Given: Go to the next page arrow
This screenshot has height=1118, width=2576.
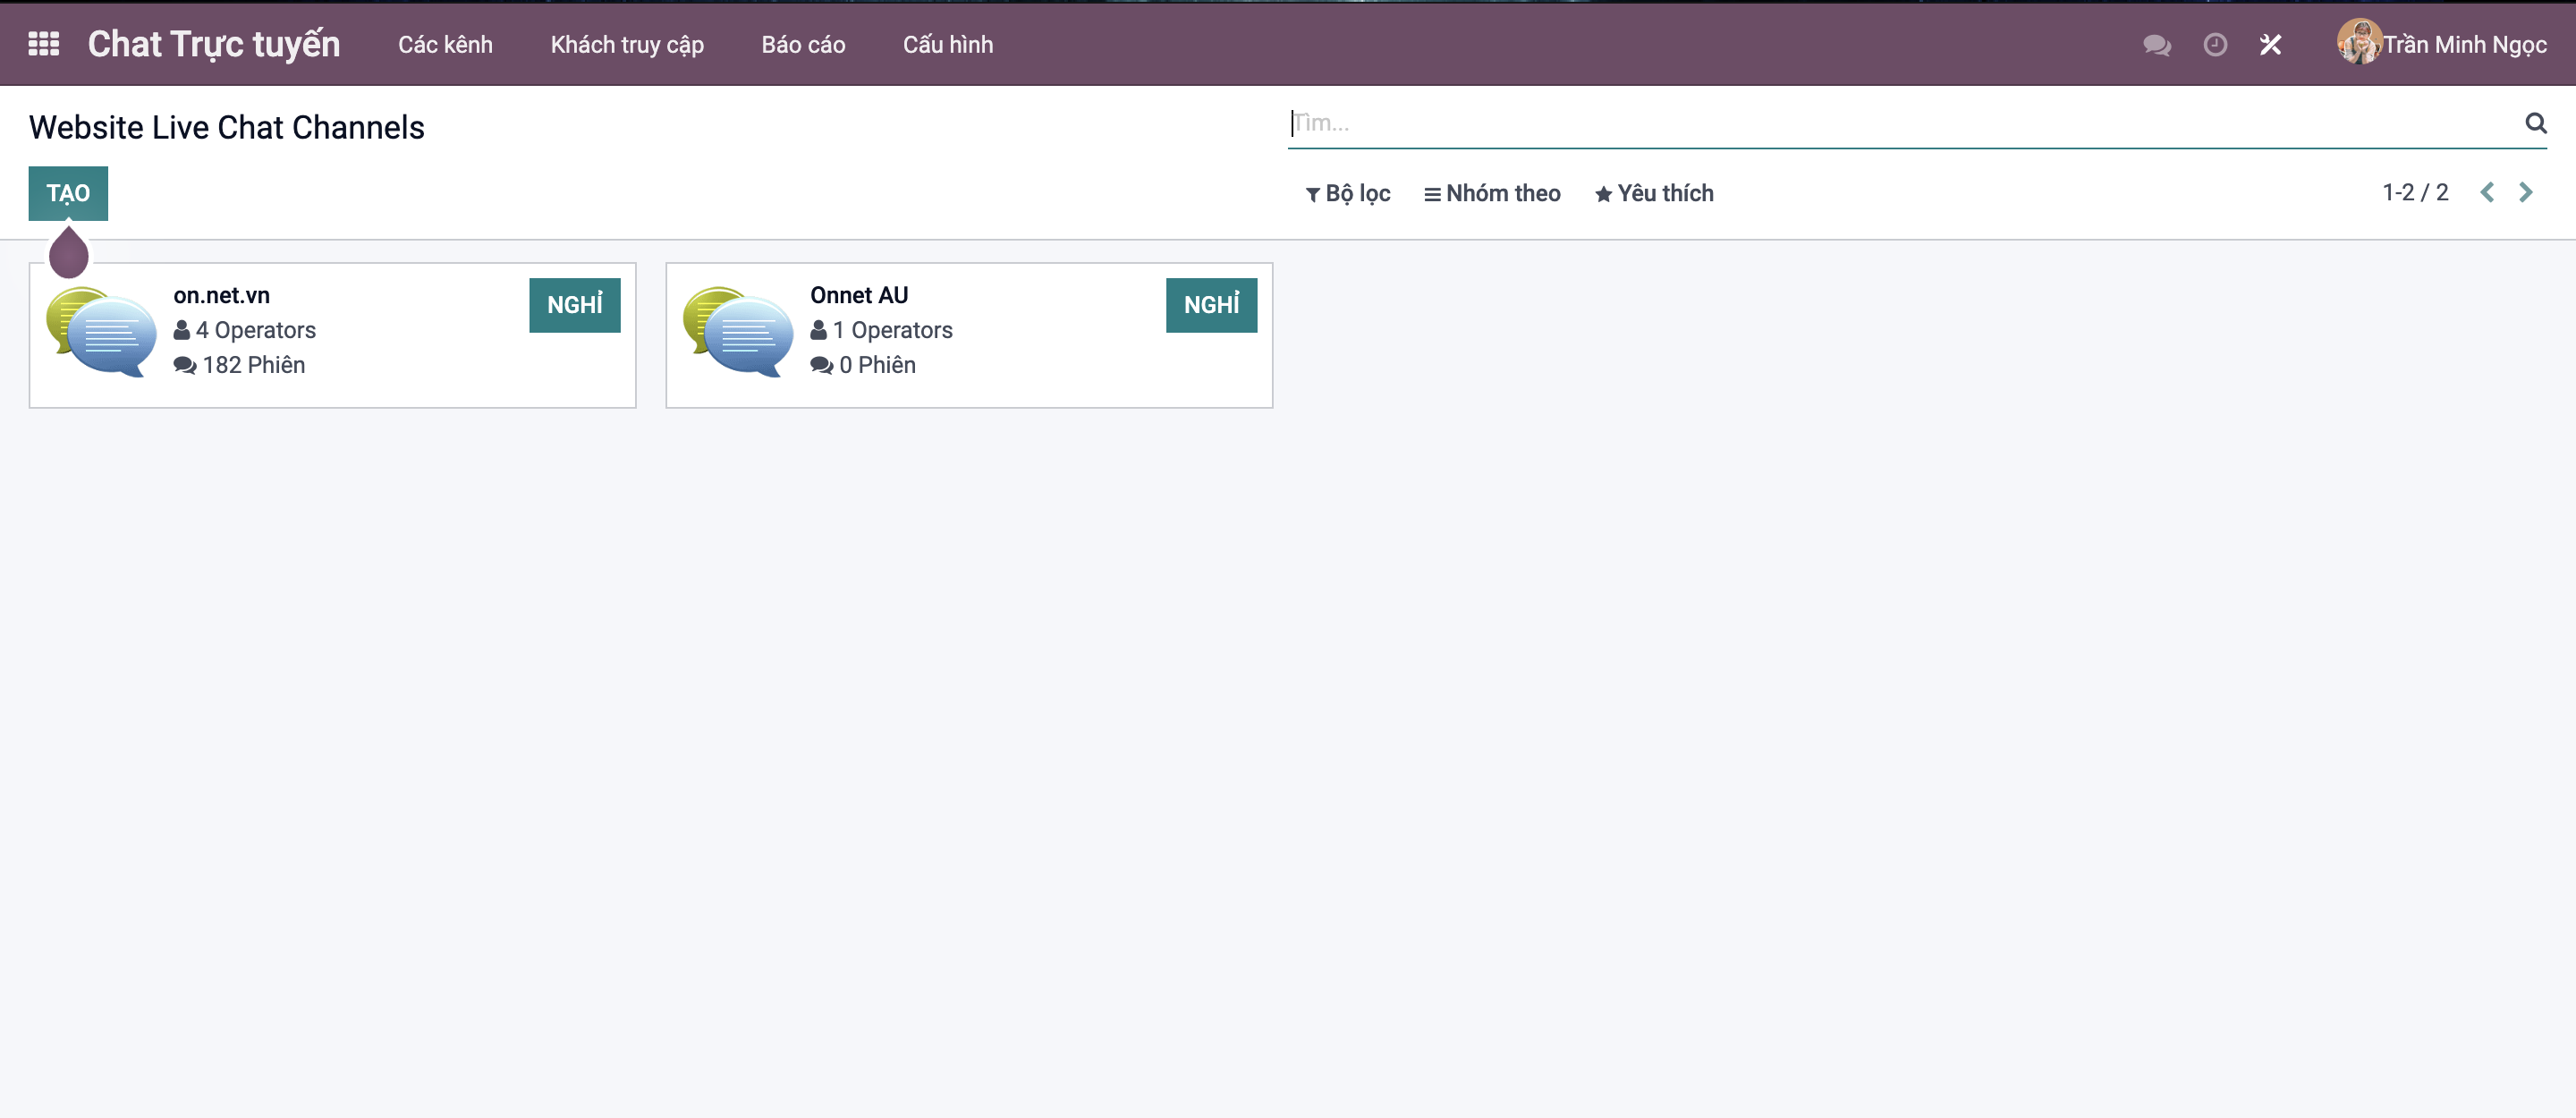Looking at the screenshot, I should pos(2525,192).
